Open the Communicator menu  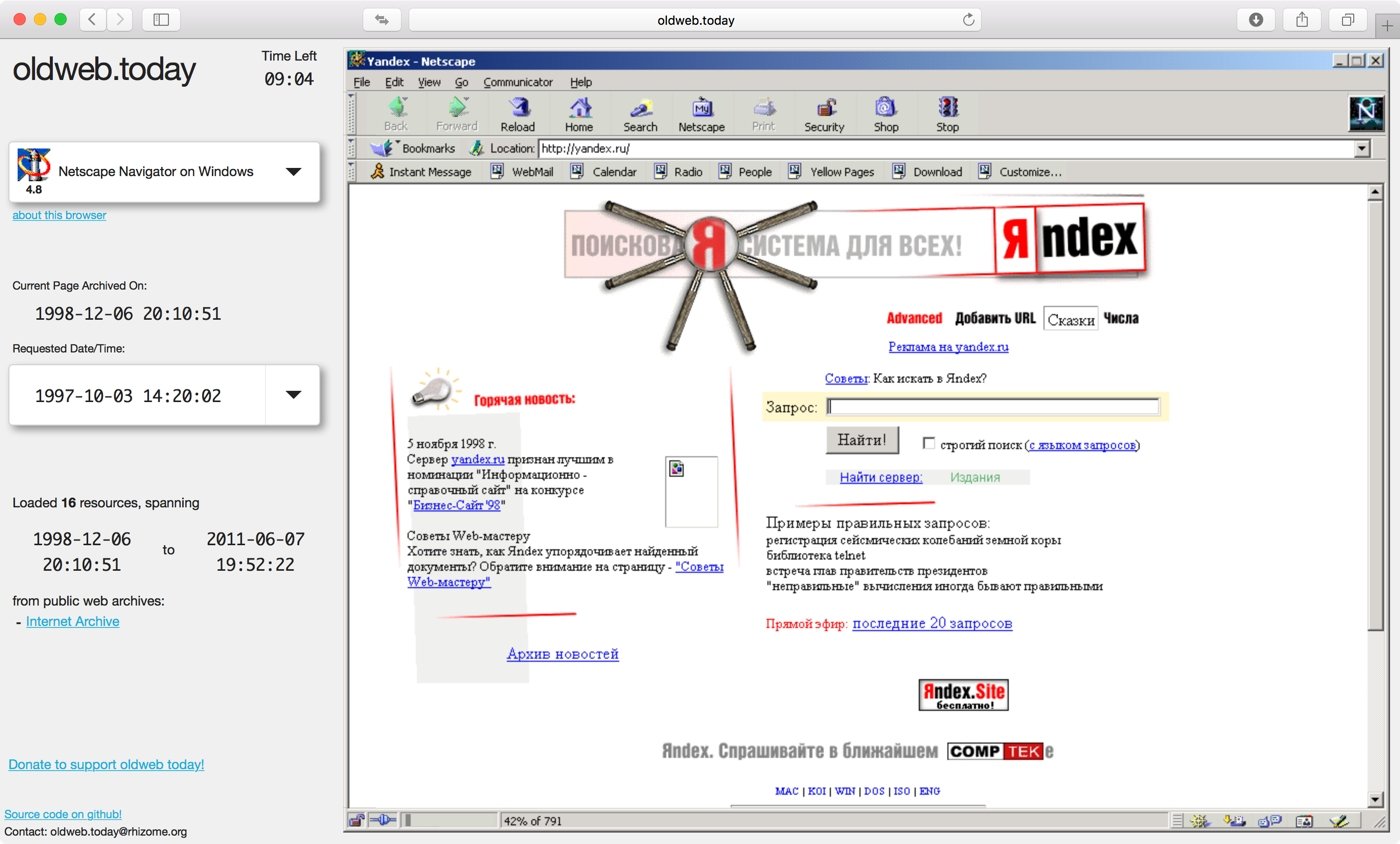coord(517,82)
